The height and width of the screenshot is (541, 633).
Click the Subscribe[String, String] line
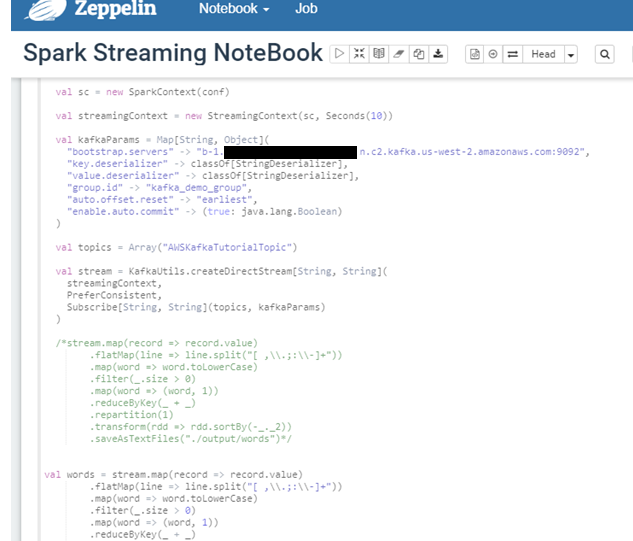(x=196, y=307)
